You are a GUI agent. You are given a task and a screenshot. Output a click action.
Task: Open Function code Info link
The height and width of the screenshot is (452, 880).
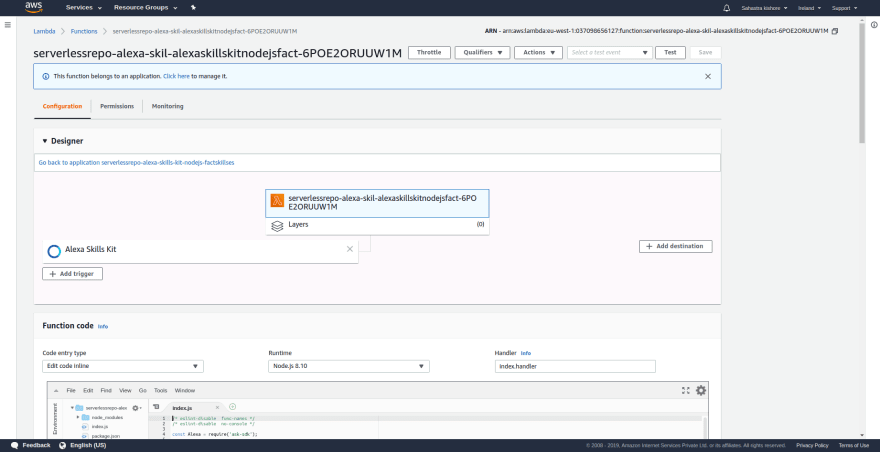pyautogui.click(x=103, y=326)
